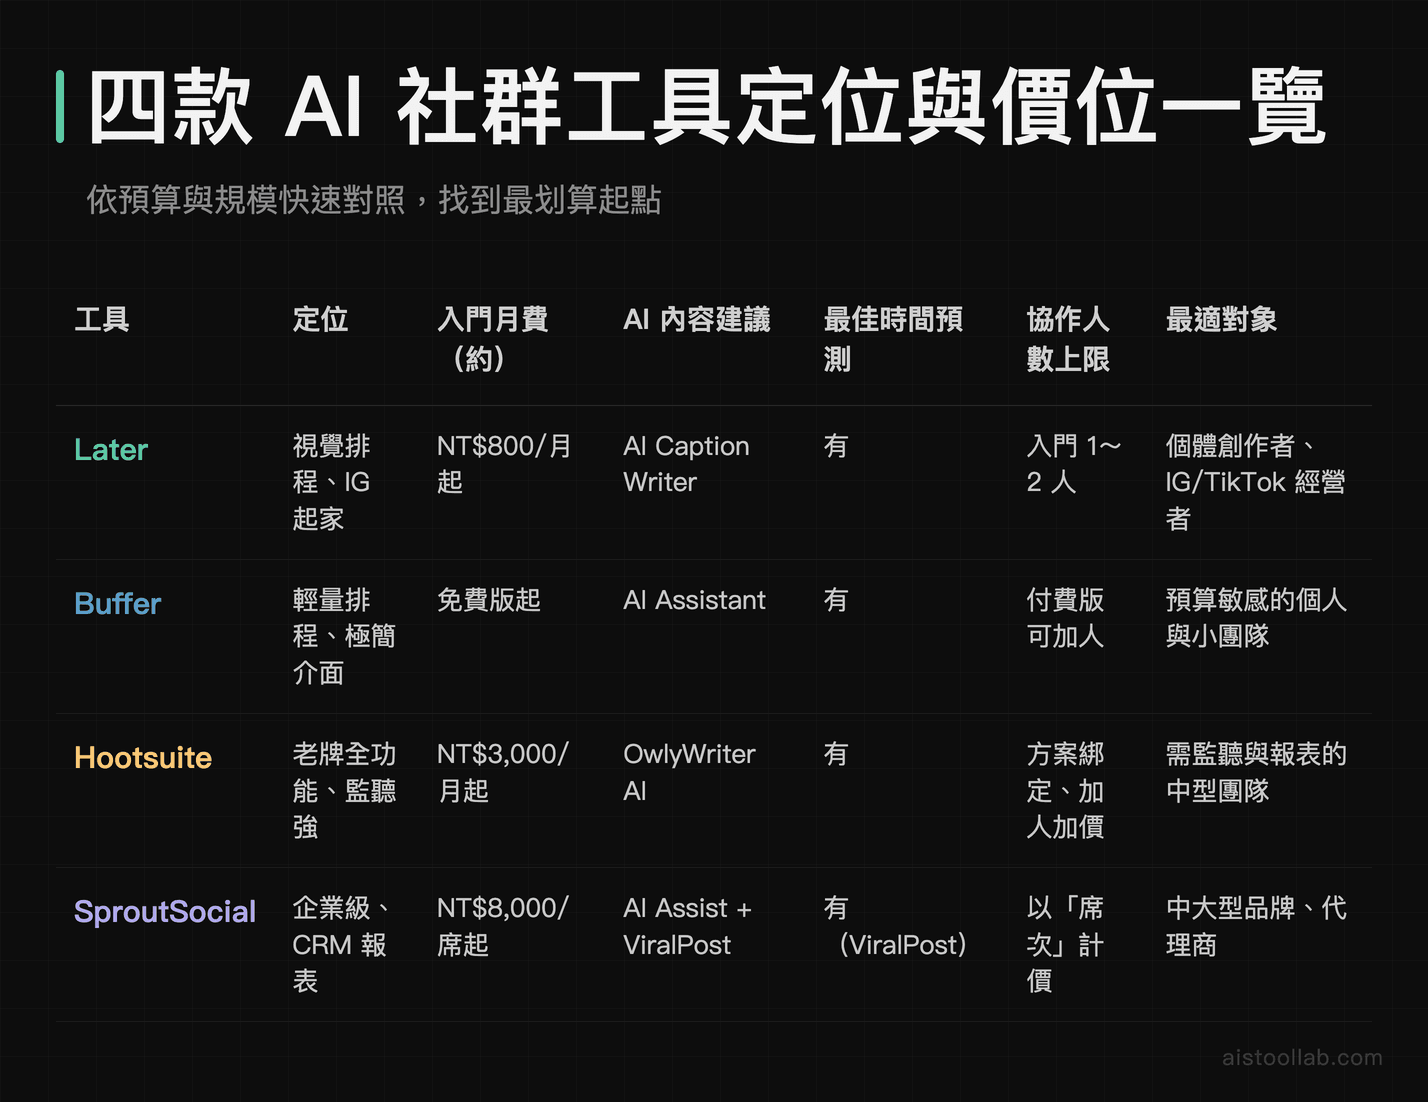Click the cell 有（ViralPost）
This screenshot has width=1428, height=1102.
[896, 926]
